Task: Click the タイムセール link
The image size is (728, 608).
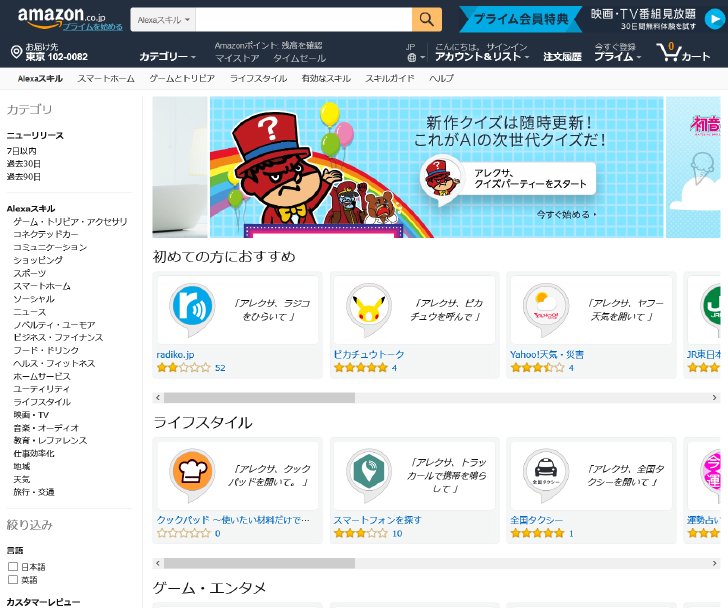Action: tap(299, 58)
